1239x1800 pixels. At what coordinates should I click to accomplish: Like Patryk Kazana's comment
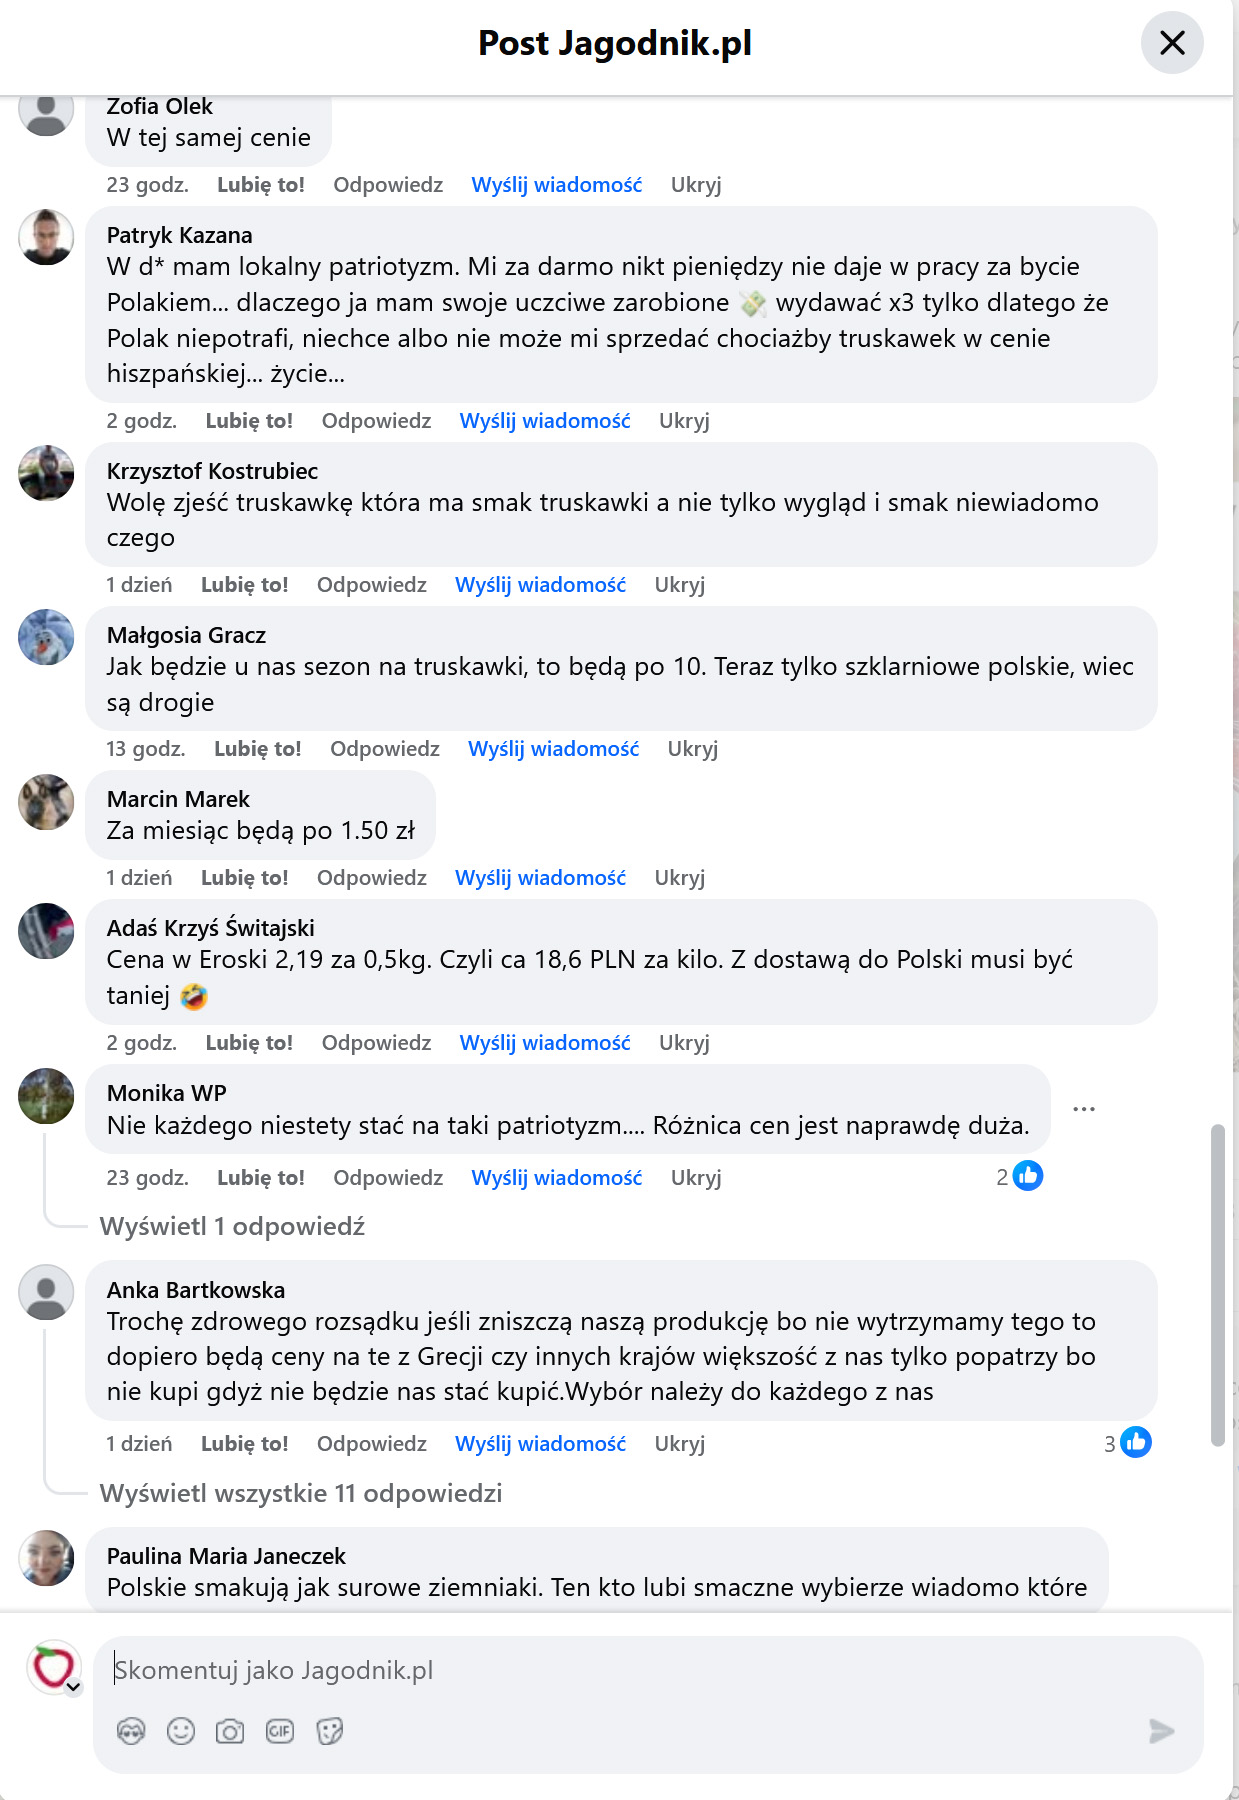[x=249, y=421]
